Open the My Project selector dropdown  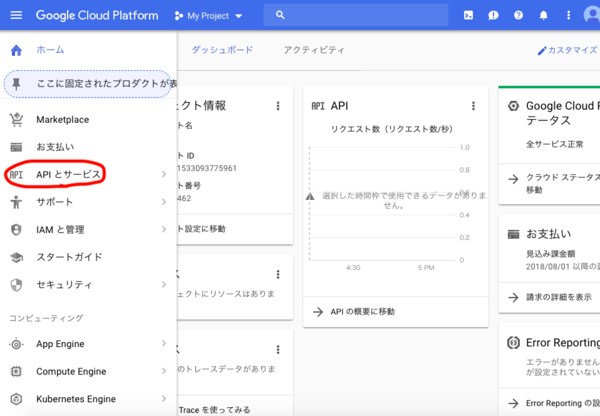209,16
